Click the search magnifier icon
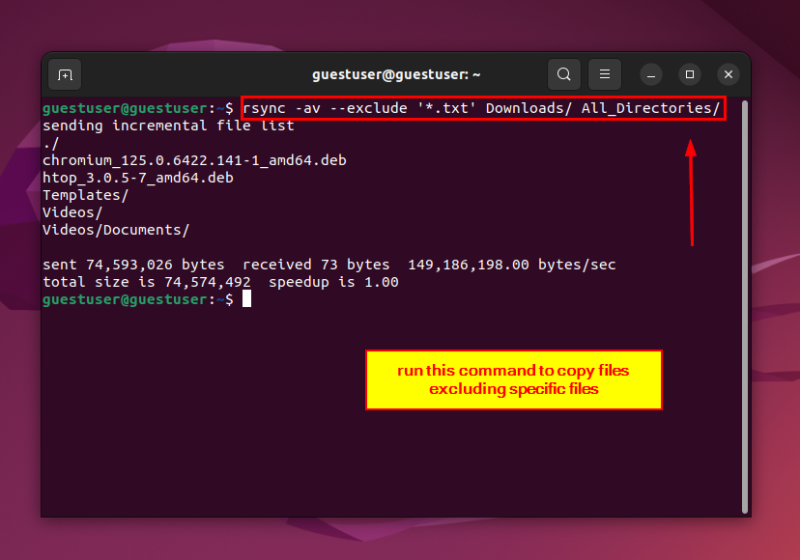The height and width of the screenshot is (560, 800). [564, 75]
